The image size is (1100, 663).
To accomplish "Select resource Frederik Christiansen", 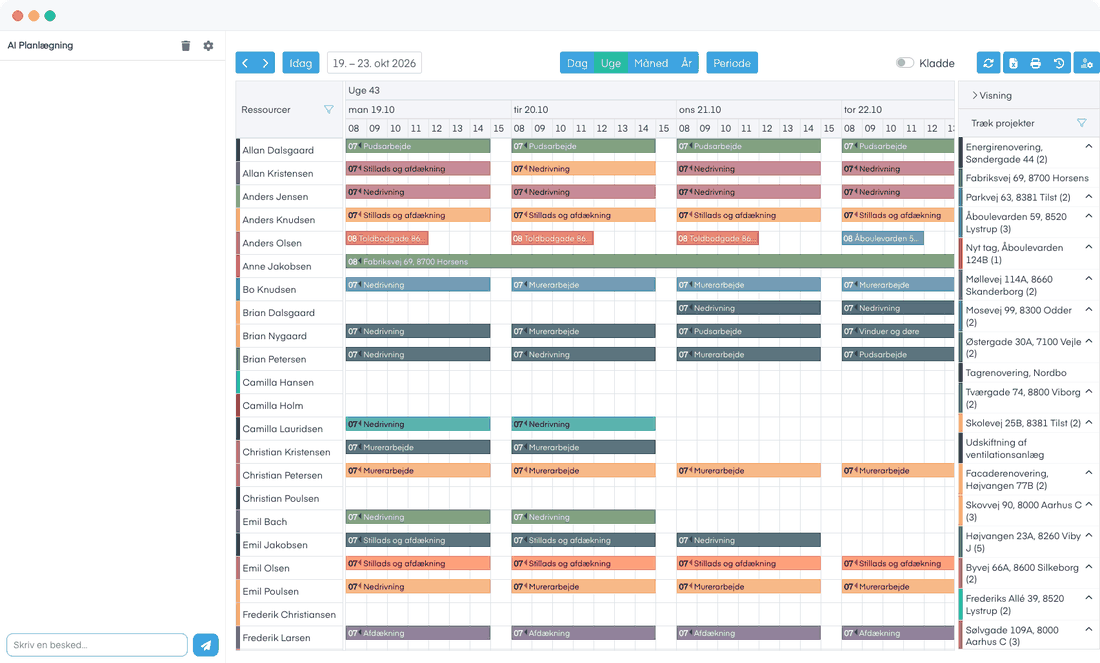I will click(x=289, y=615).
